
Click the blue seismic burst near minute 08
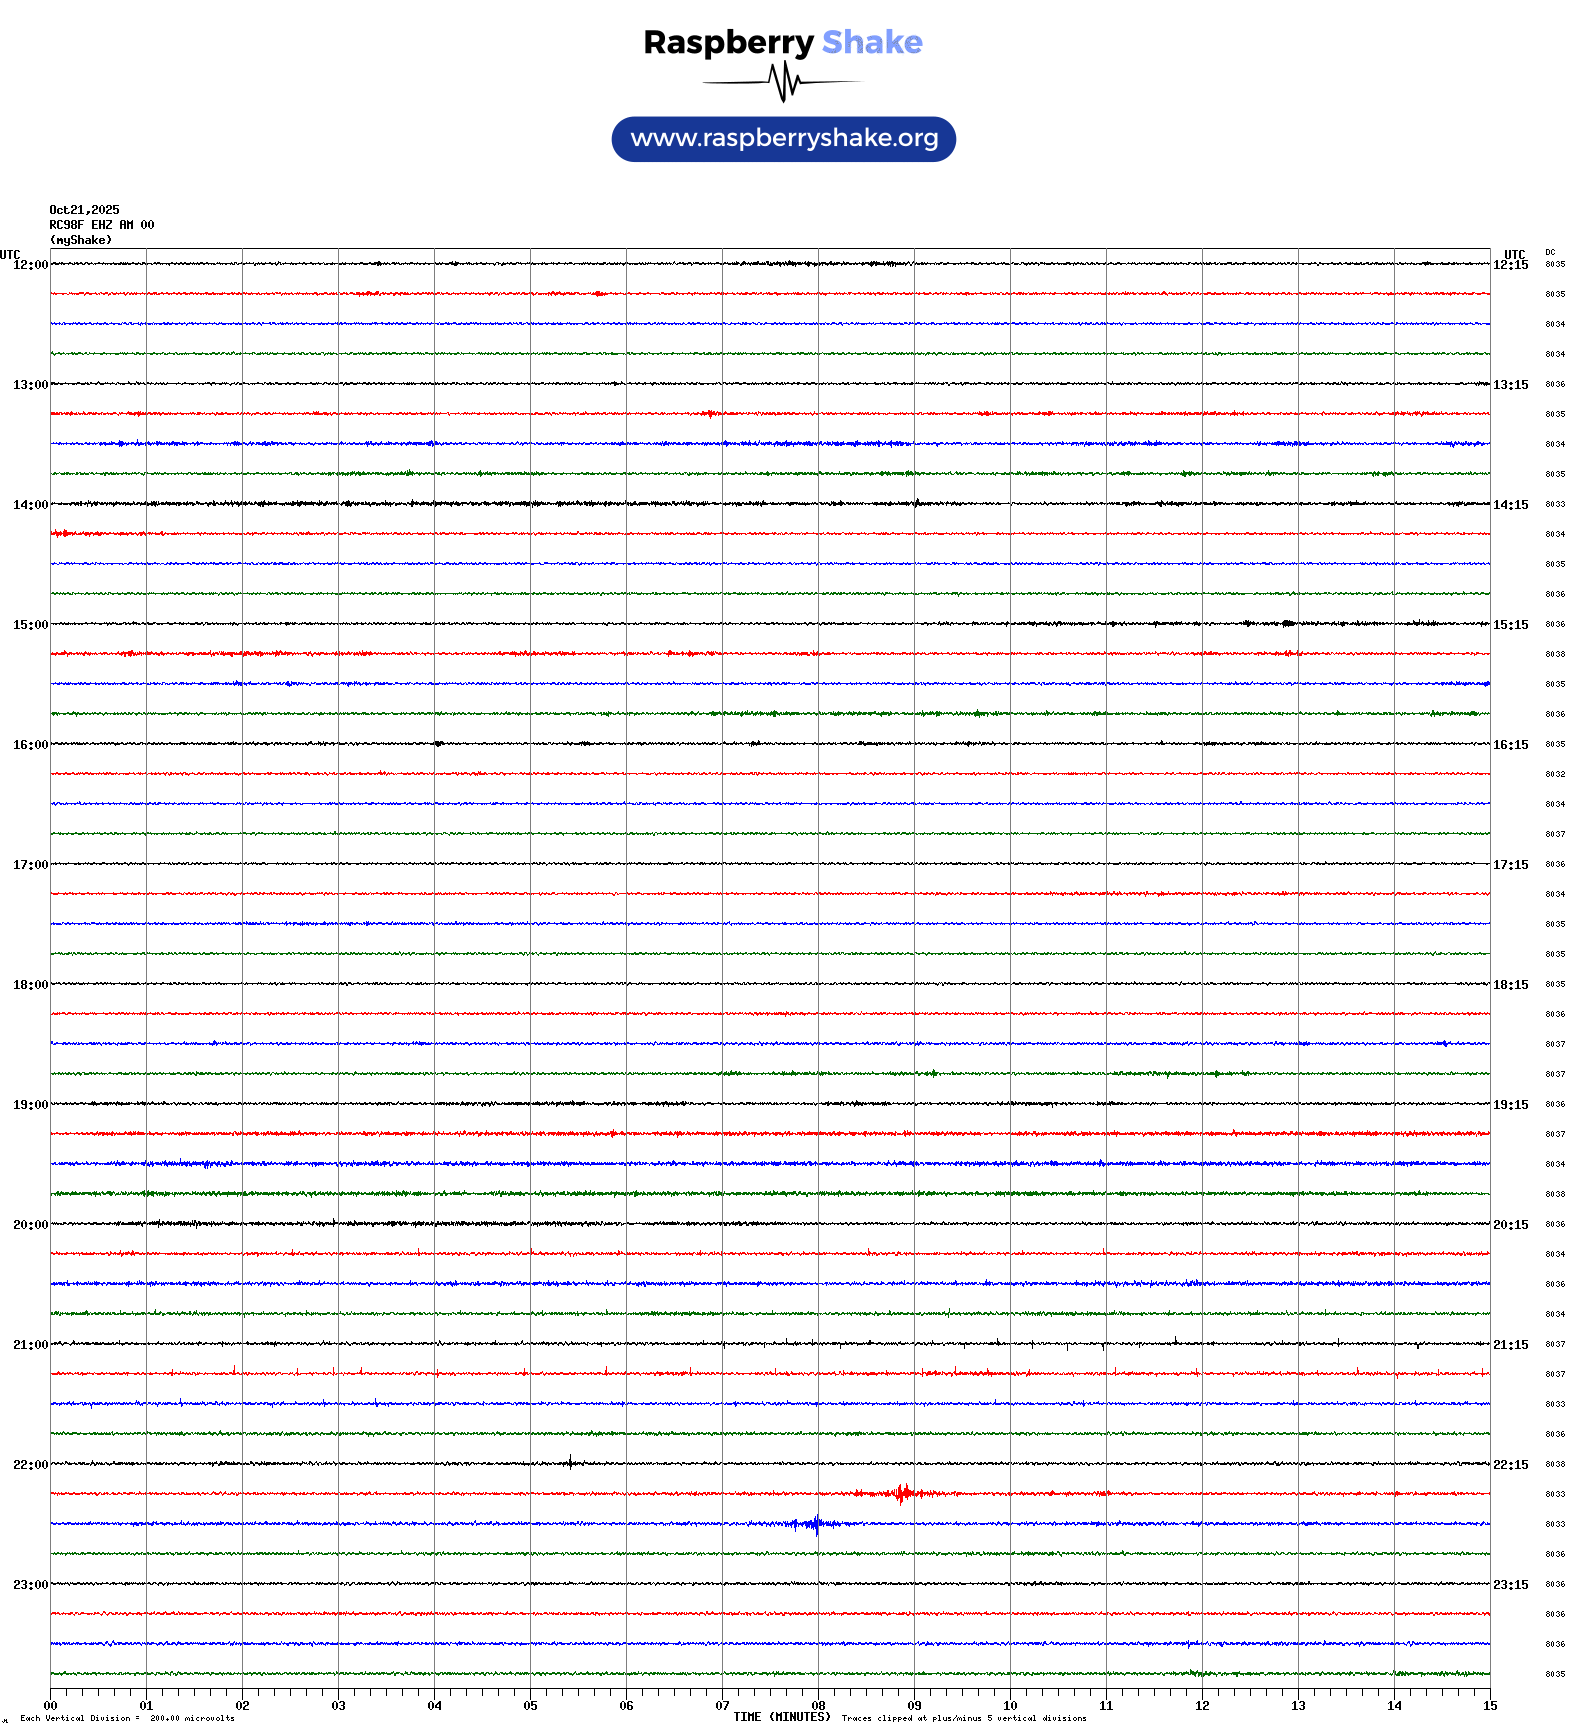point(815,1524)
